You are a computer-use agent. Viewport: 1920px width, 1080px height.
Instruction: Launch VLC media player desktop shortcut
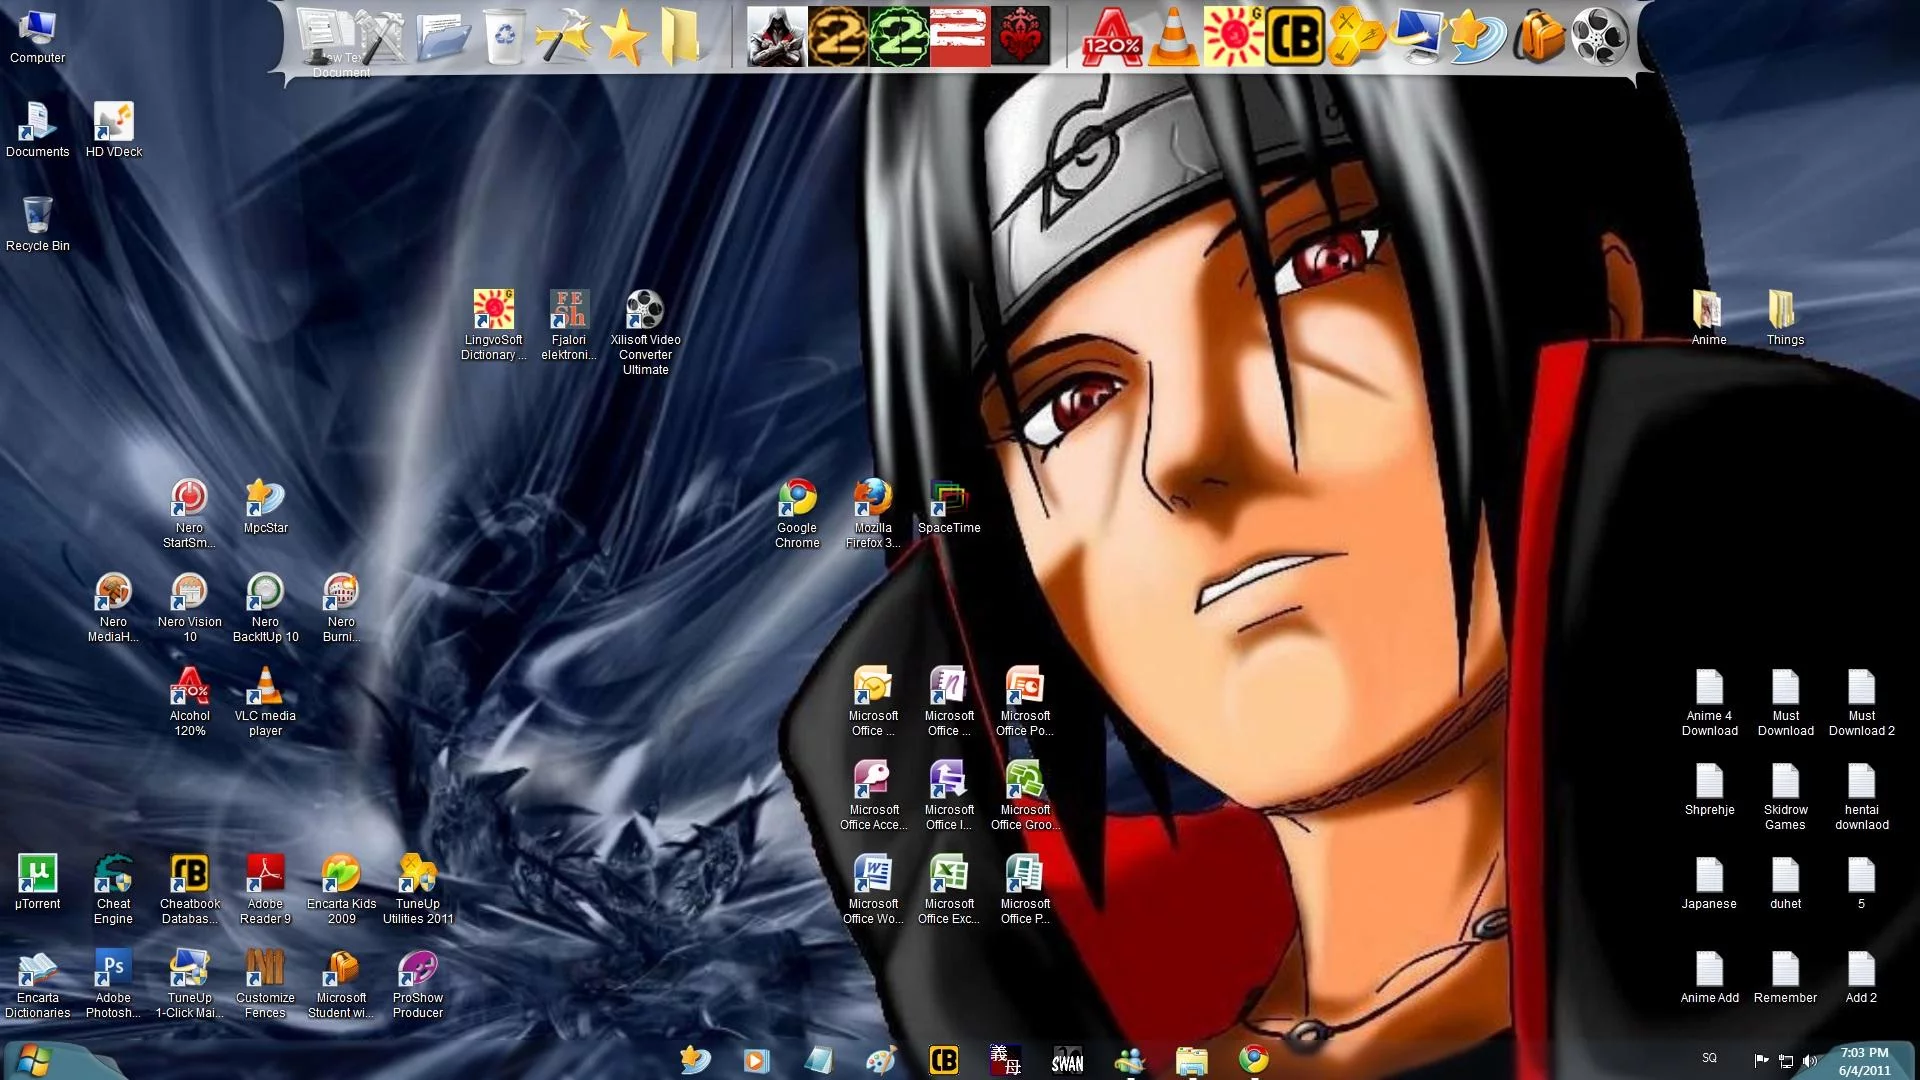265,701
